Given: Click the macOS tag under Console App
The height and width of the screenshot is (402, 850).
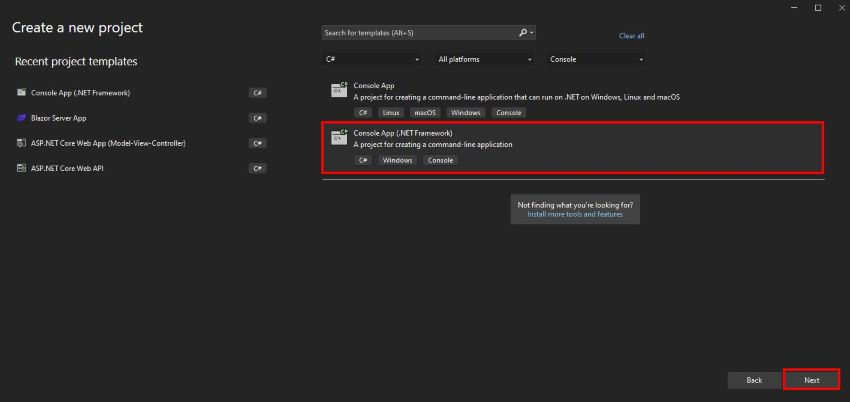Looking at the screenshot, I should coord(425,113).
